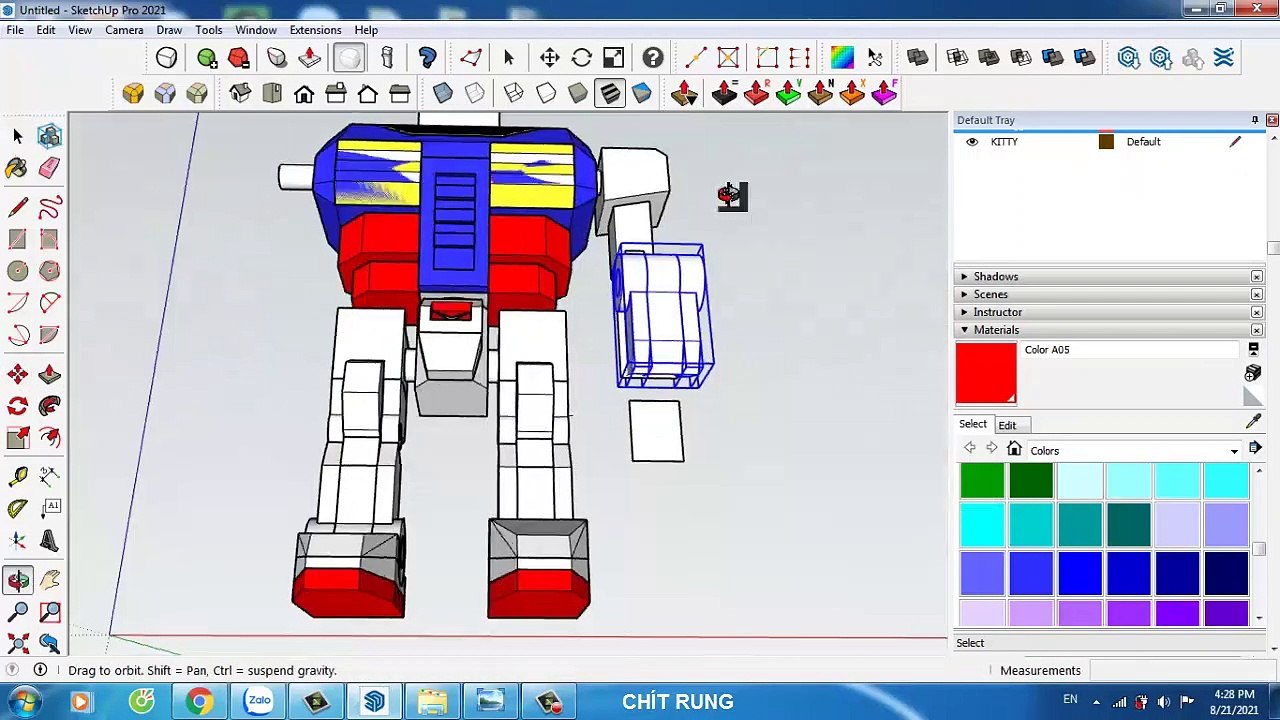1280x720 pixels.
Task: Switch to Front view house icon
Action: [304, 94]
